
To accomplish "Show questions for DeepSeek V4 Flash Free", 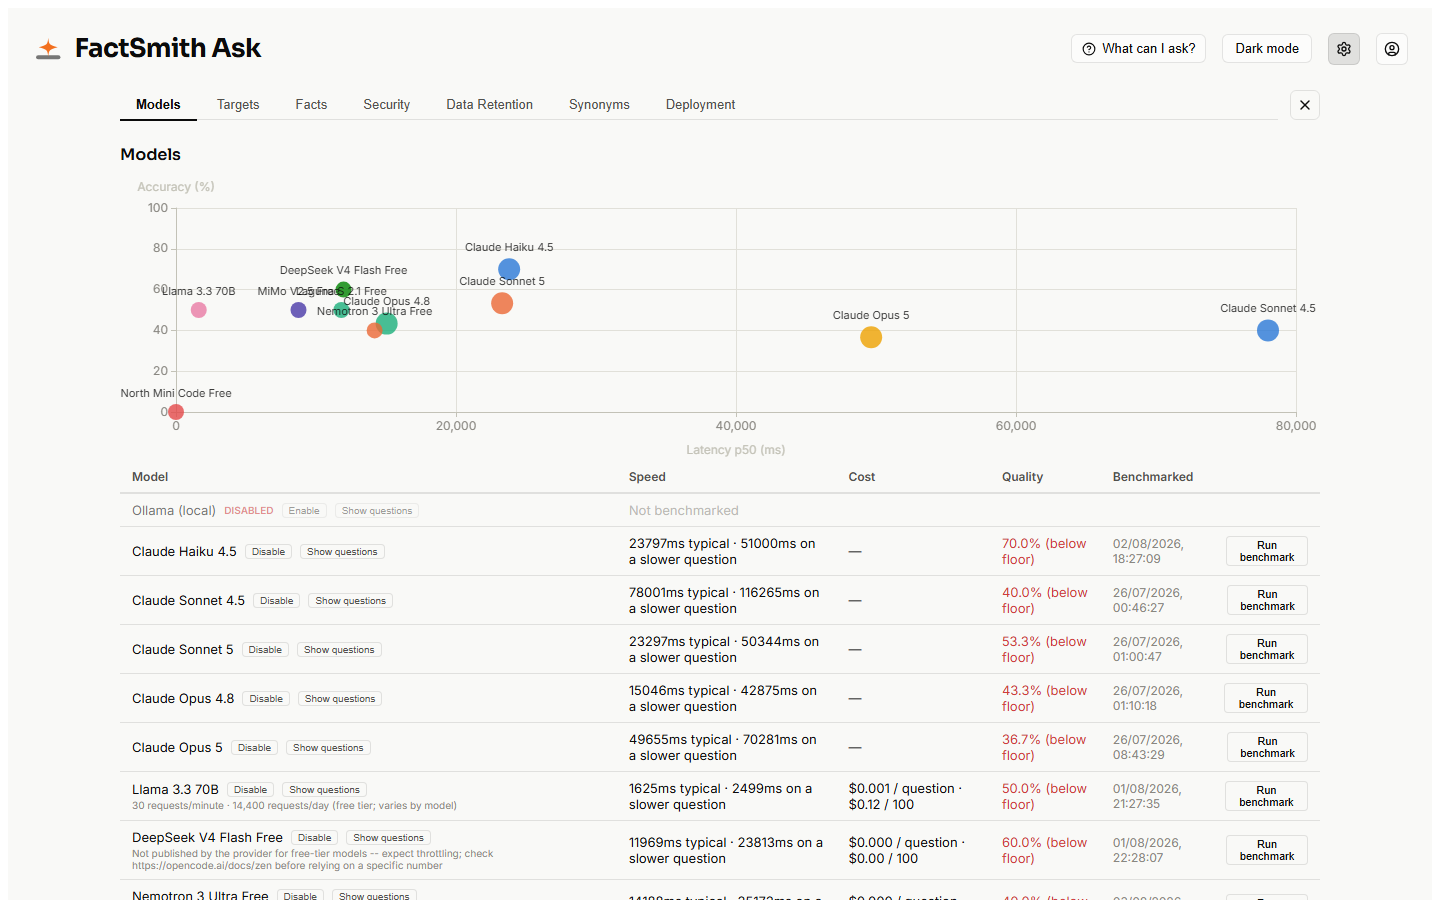I will point(389,838).
